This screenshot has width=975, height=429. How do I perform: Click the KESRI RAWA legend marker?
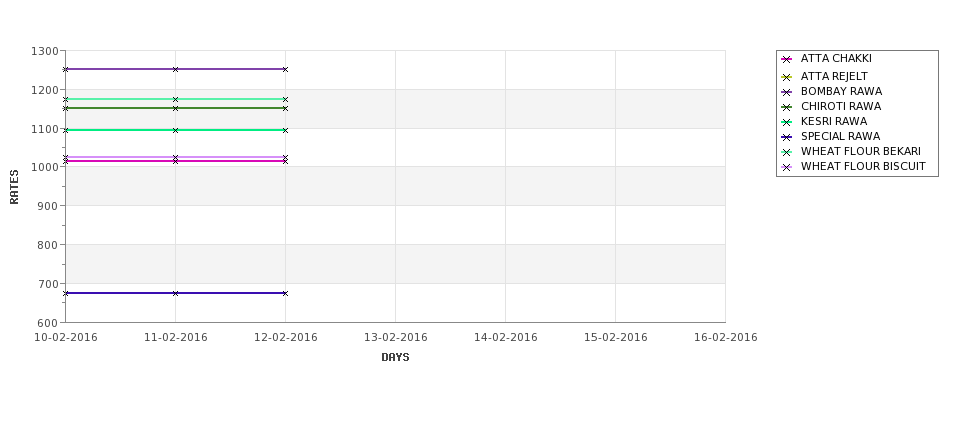[x=787, y=122]
